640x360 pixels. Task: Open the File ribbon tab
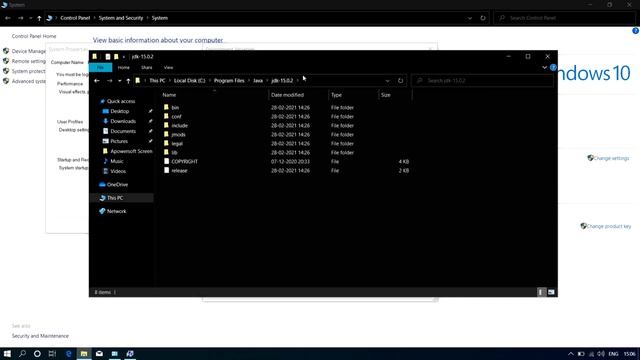pos(100,67)
